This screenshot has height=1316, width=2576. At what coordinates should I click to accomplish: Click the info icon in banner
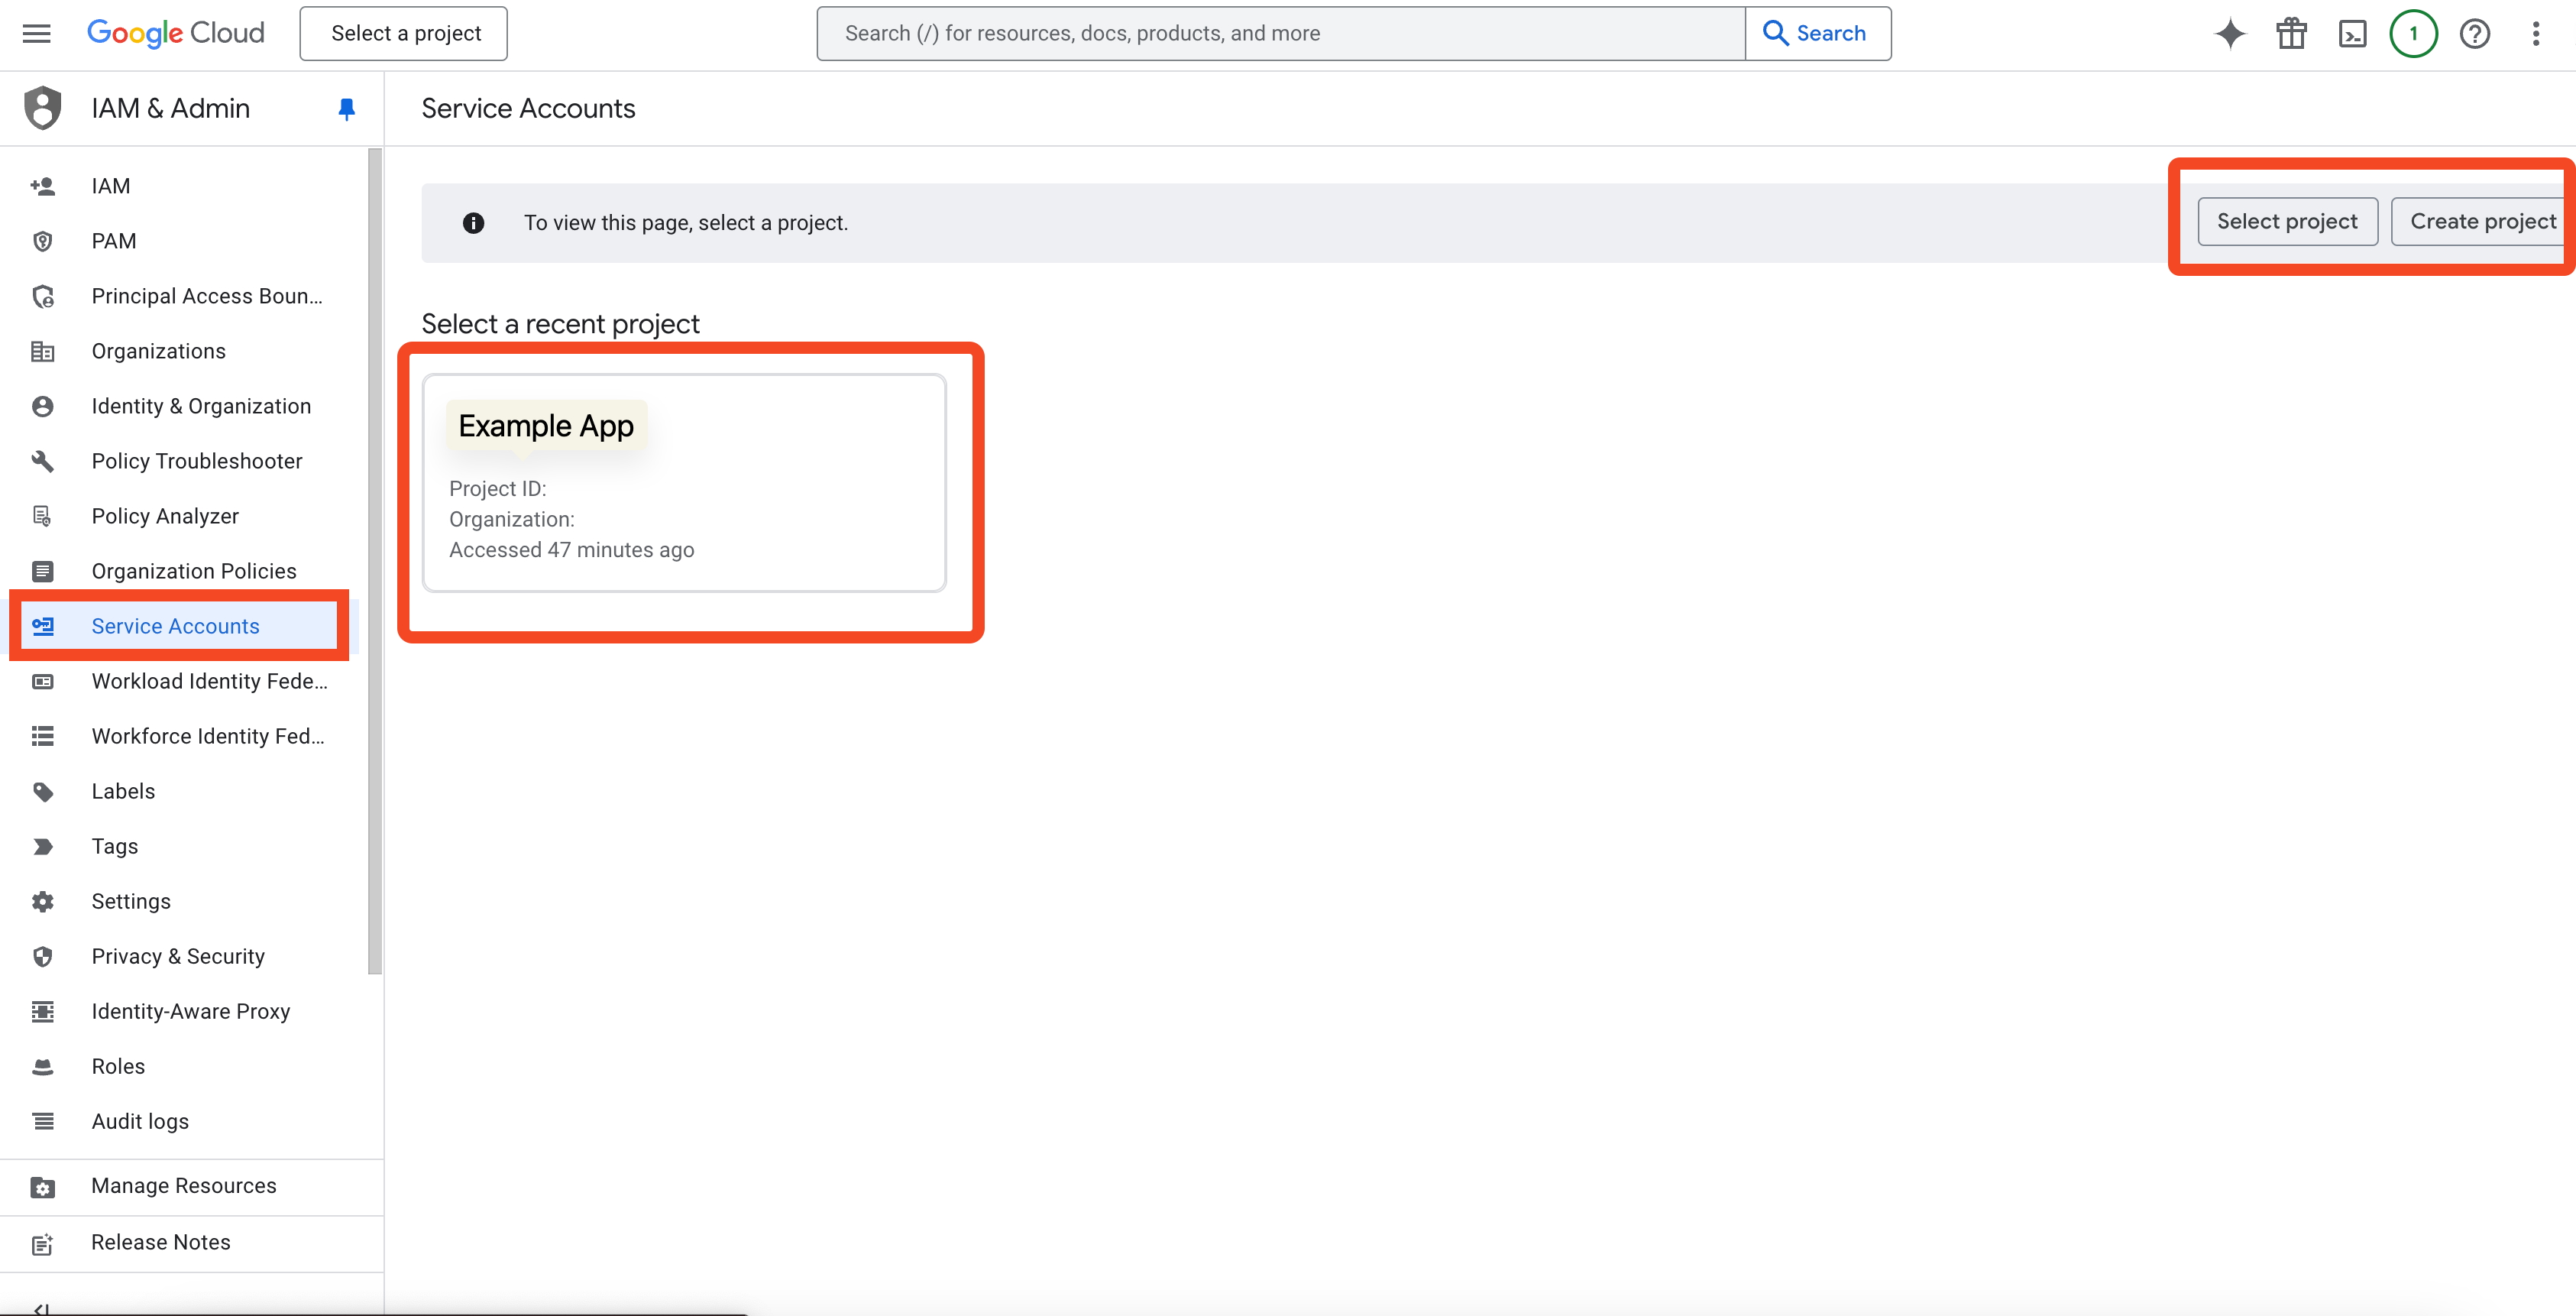coord(473,223)
